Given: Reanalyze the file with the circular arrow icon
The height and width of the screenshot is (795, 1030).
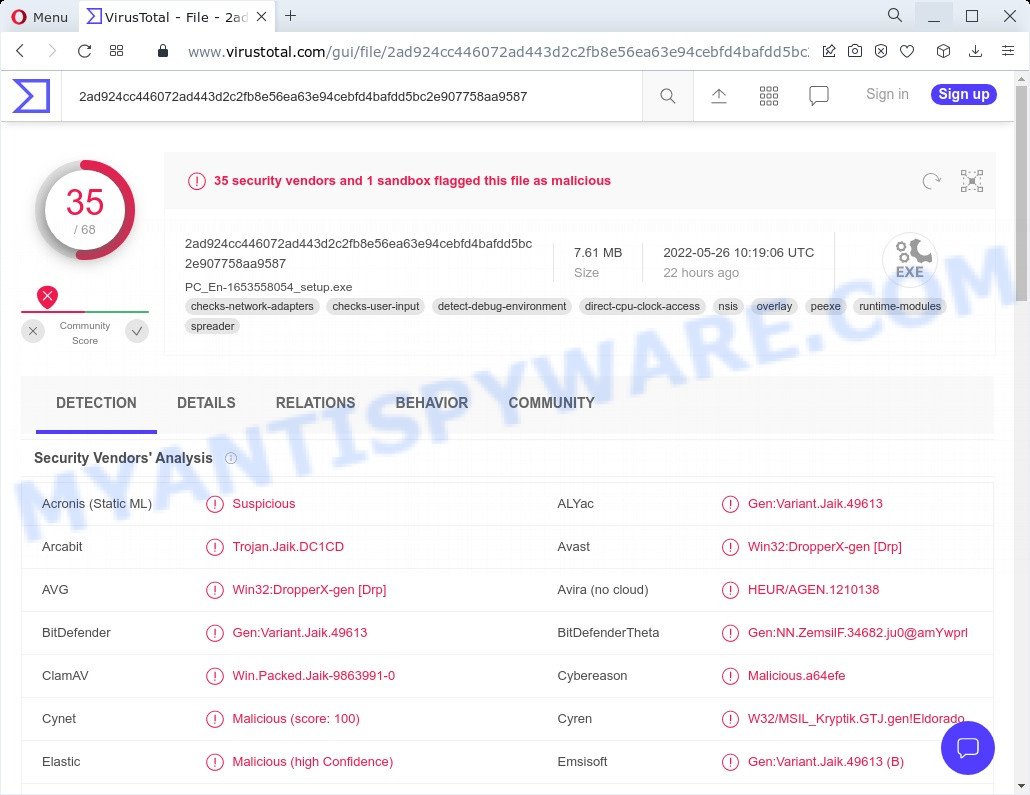Looking at the screenshot, I should 931,181.
